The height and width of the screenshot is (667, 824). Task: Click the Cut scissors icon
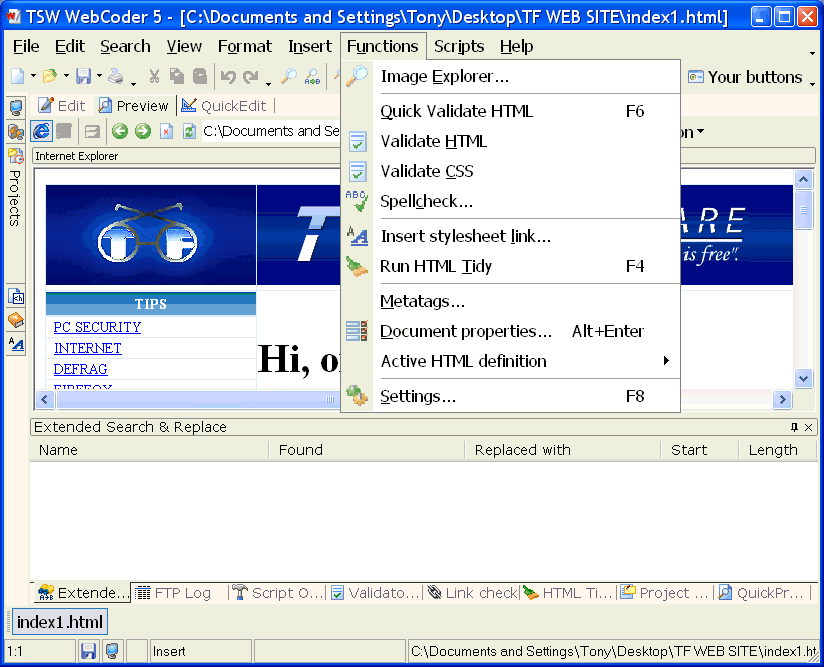(x=154, y=77)
